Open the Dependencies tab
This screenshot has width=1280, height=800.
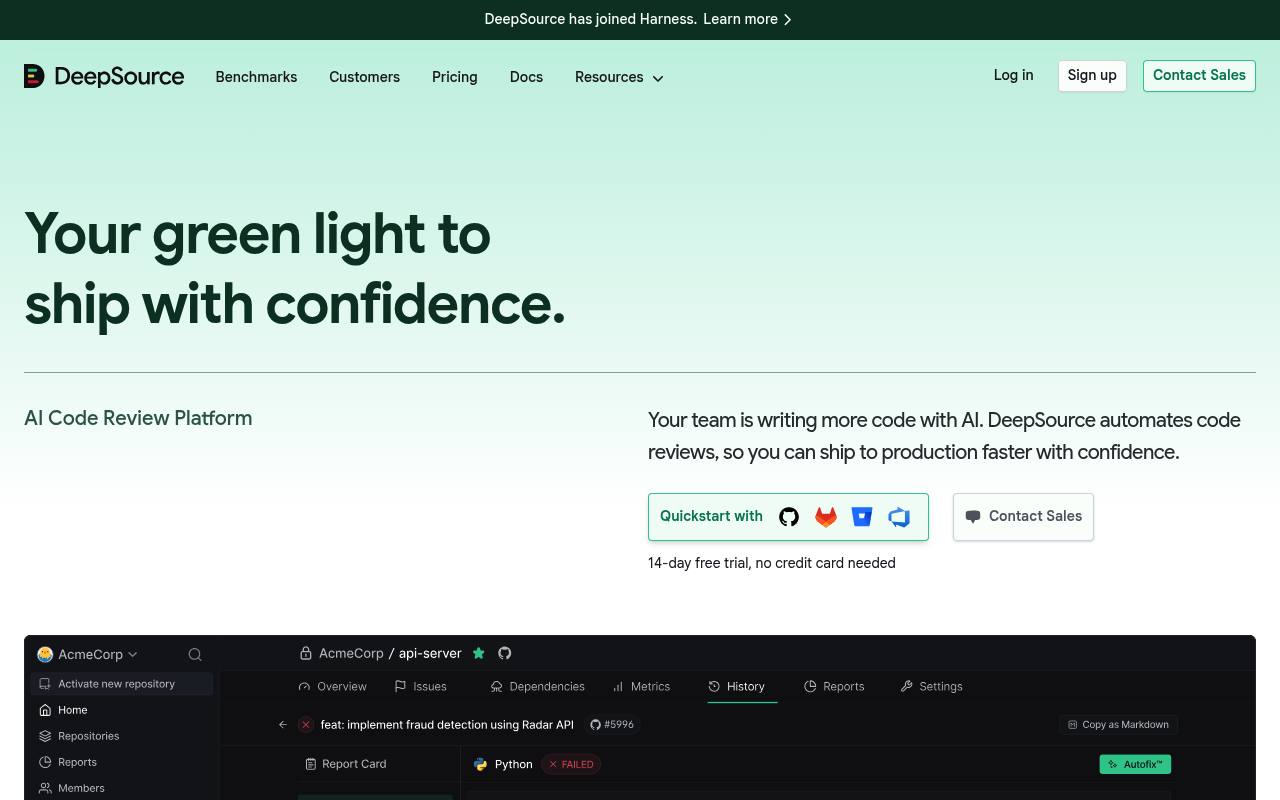537,687
